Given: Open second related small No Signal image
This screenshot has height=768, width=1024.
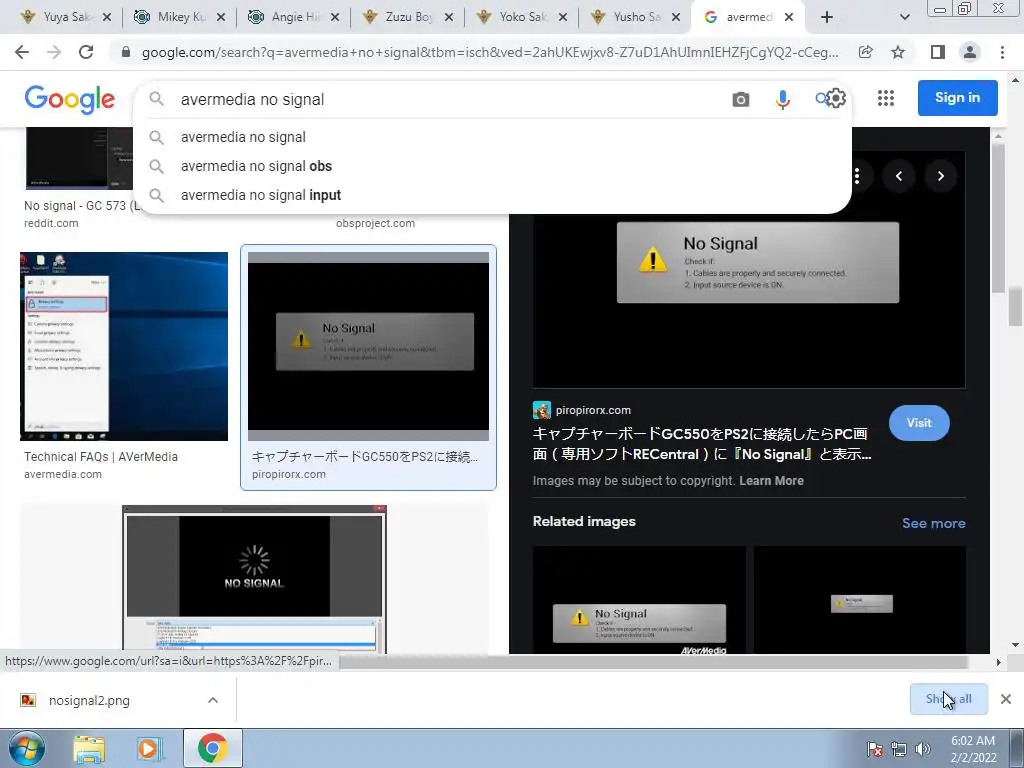Looking at the screenshot, I should [x=859, y=600].
